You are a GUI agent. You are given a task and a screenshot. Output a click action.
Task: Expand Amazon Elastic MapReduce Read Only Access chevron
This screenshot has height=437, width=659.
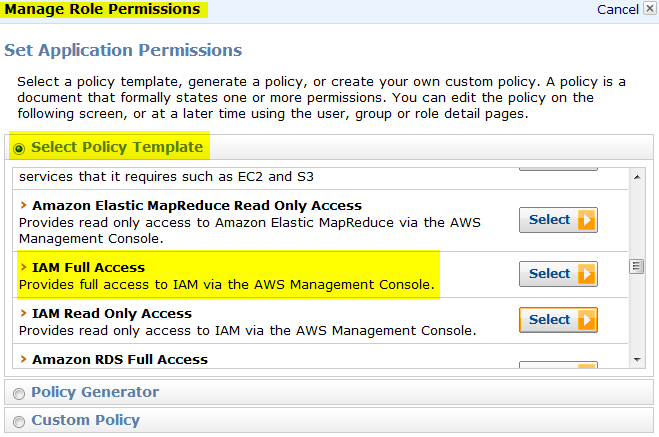click(x=23, y=205)
